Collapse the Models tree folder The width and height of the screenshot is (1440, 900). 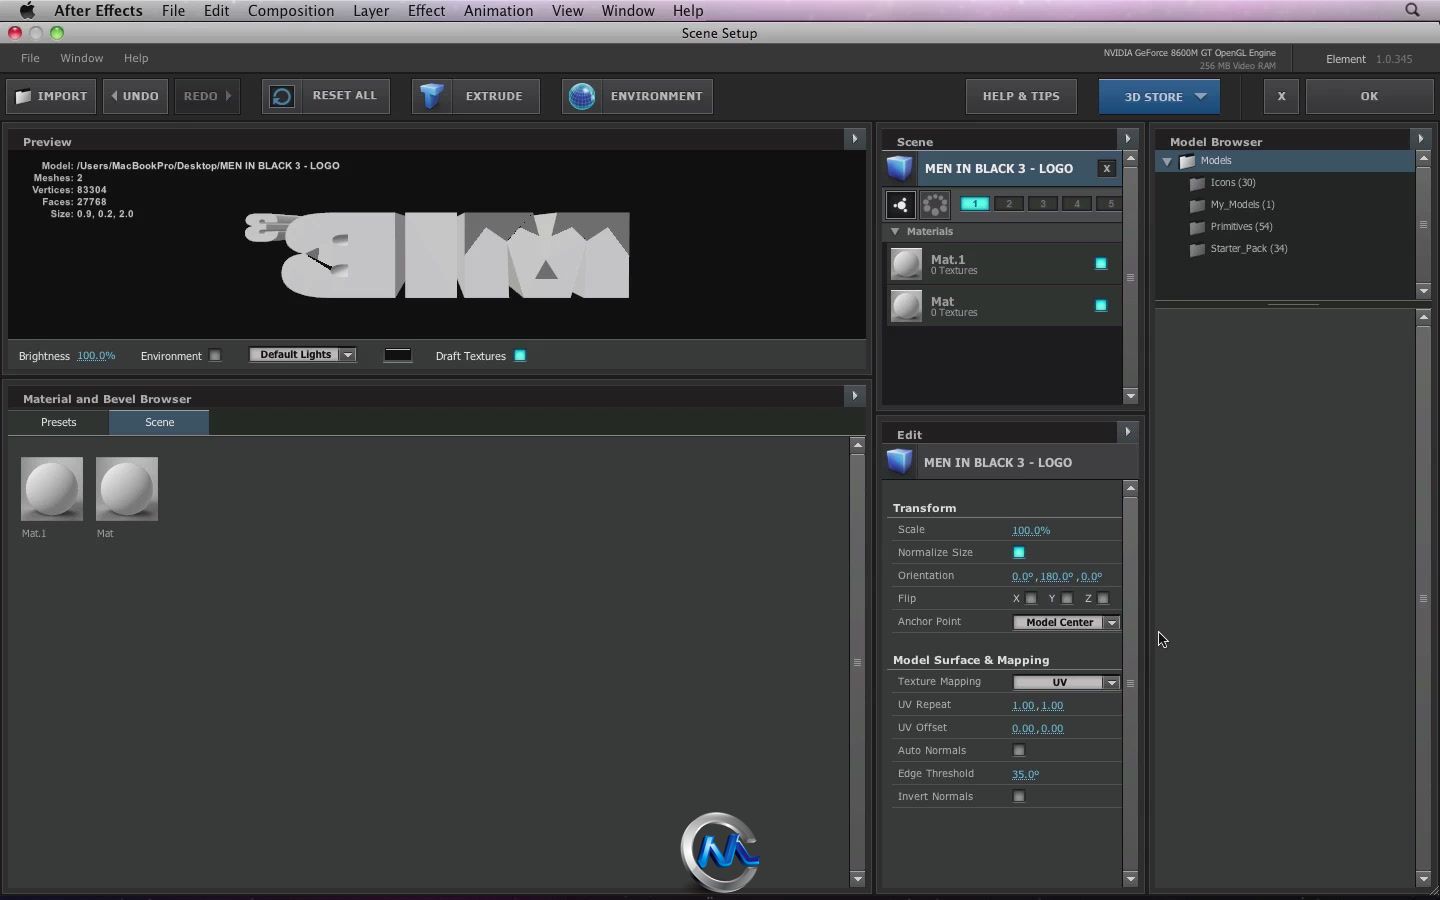(1167, 161)
